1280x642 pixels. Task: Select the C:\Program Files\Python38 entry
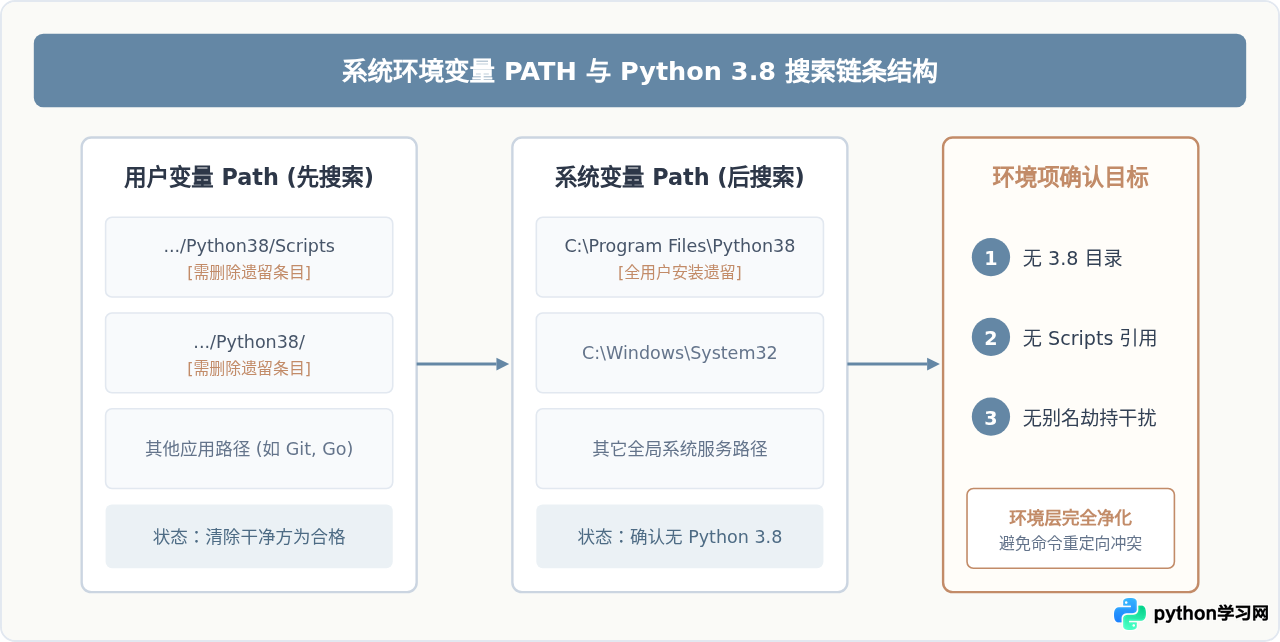pos(680,257)
